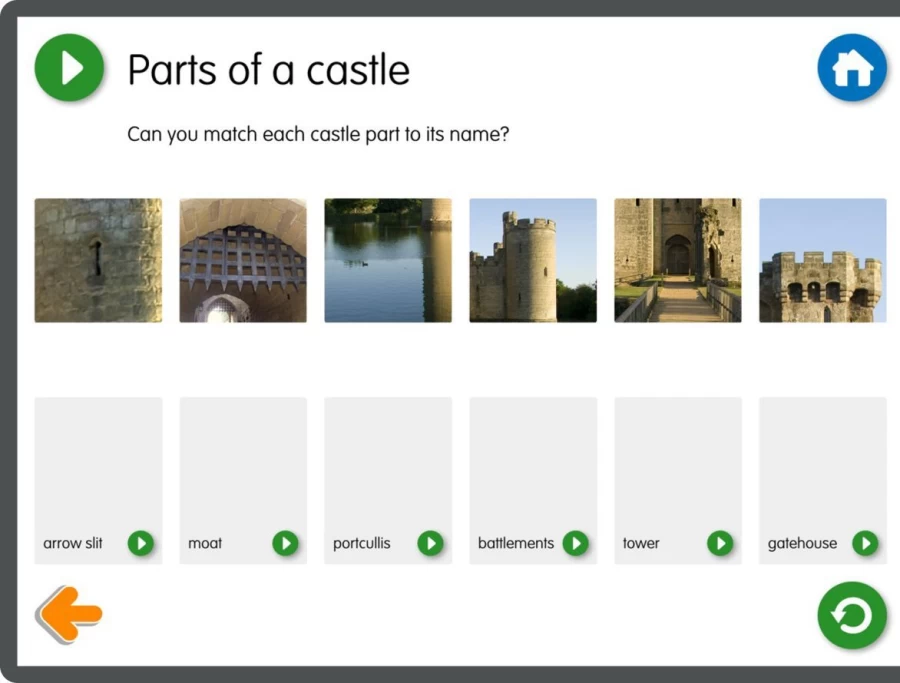900x683 pixels.
Task: Click the empty arrow slit drop box
Action: pyautogui.click(x=98, y=481)
